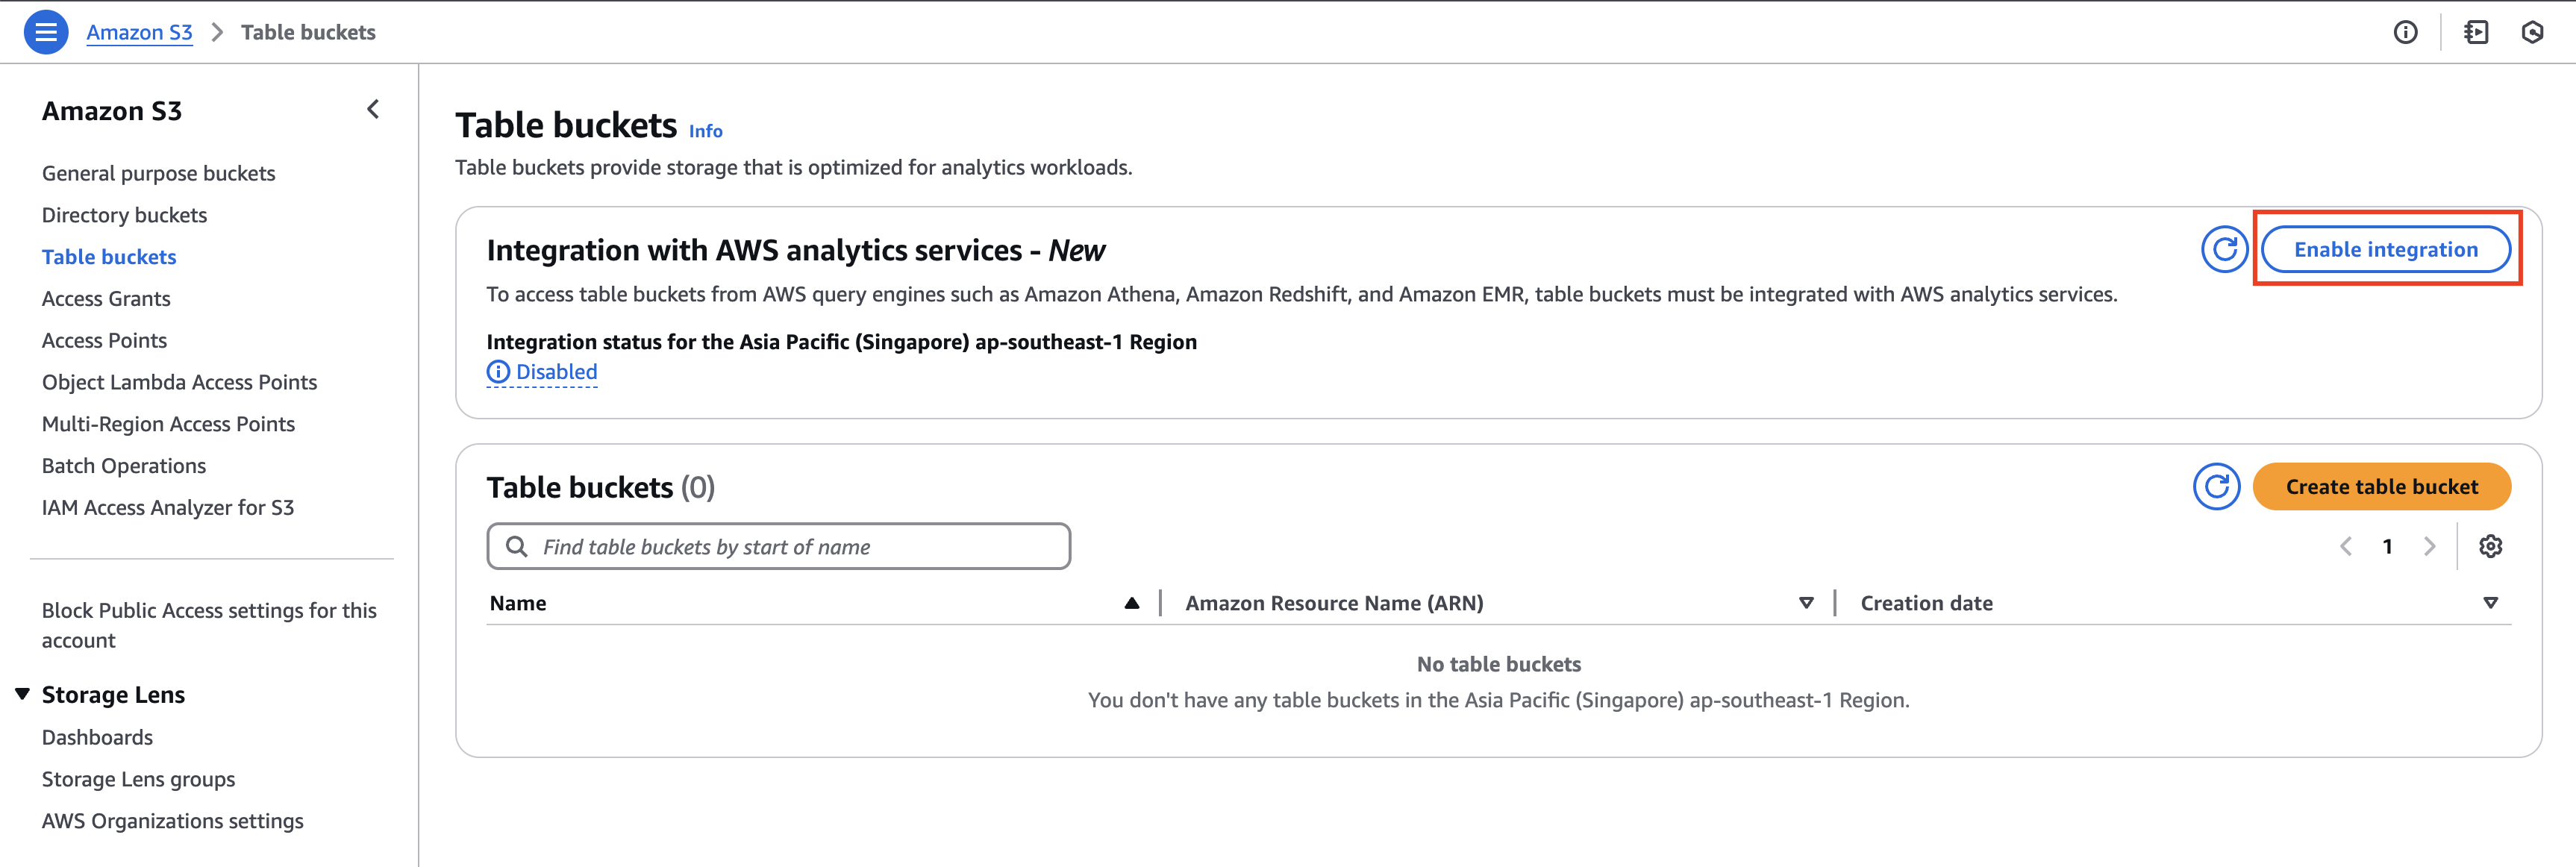Refresh the Table buckets list

(2217, 487)
